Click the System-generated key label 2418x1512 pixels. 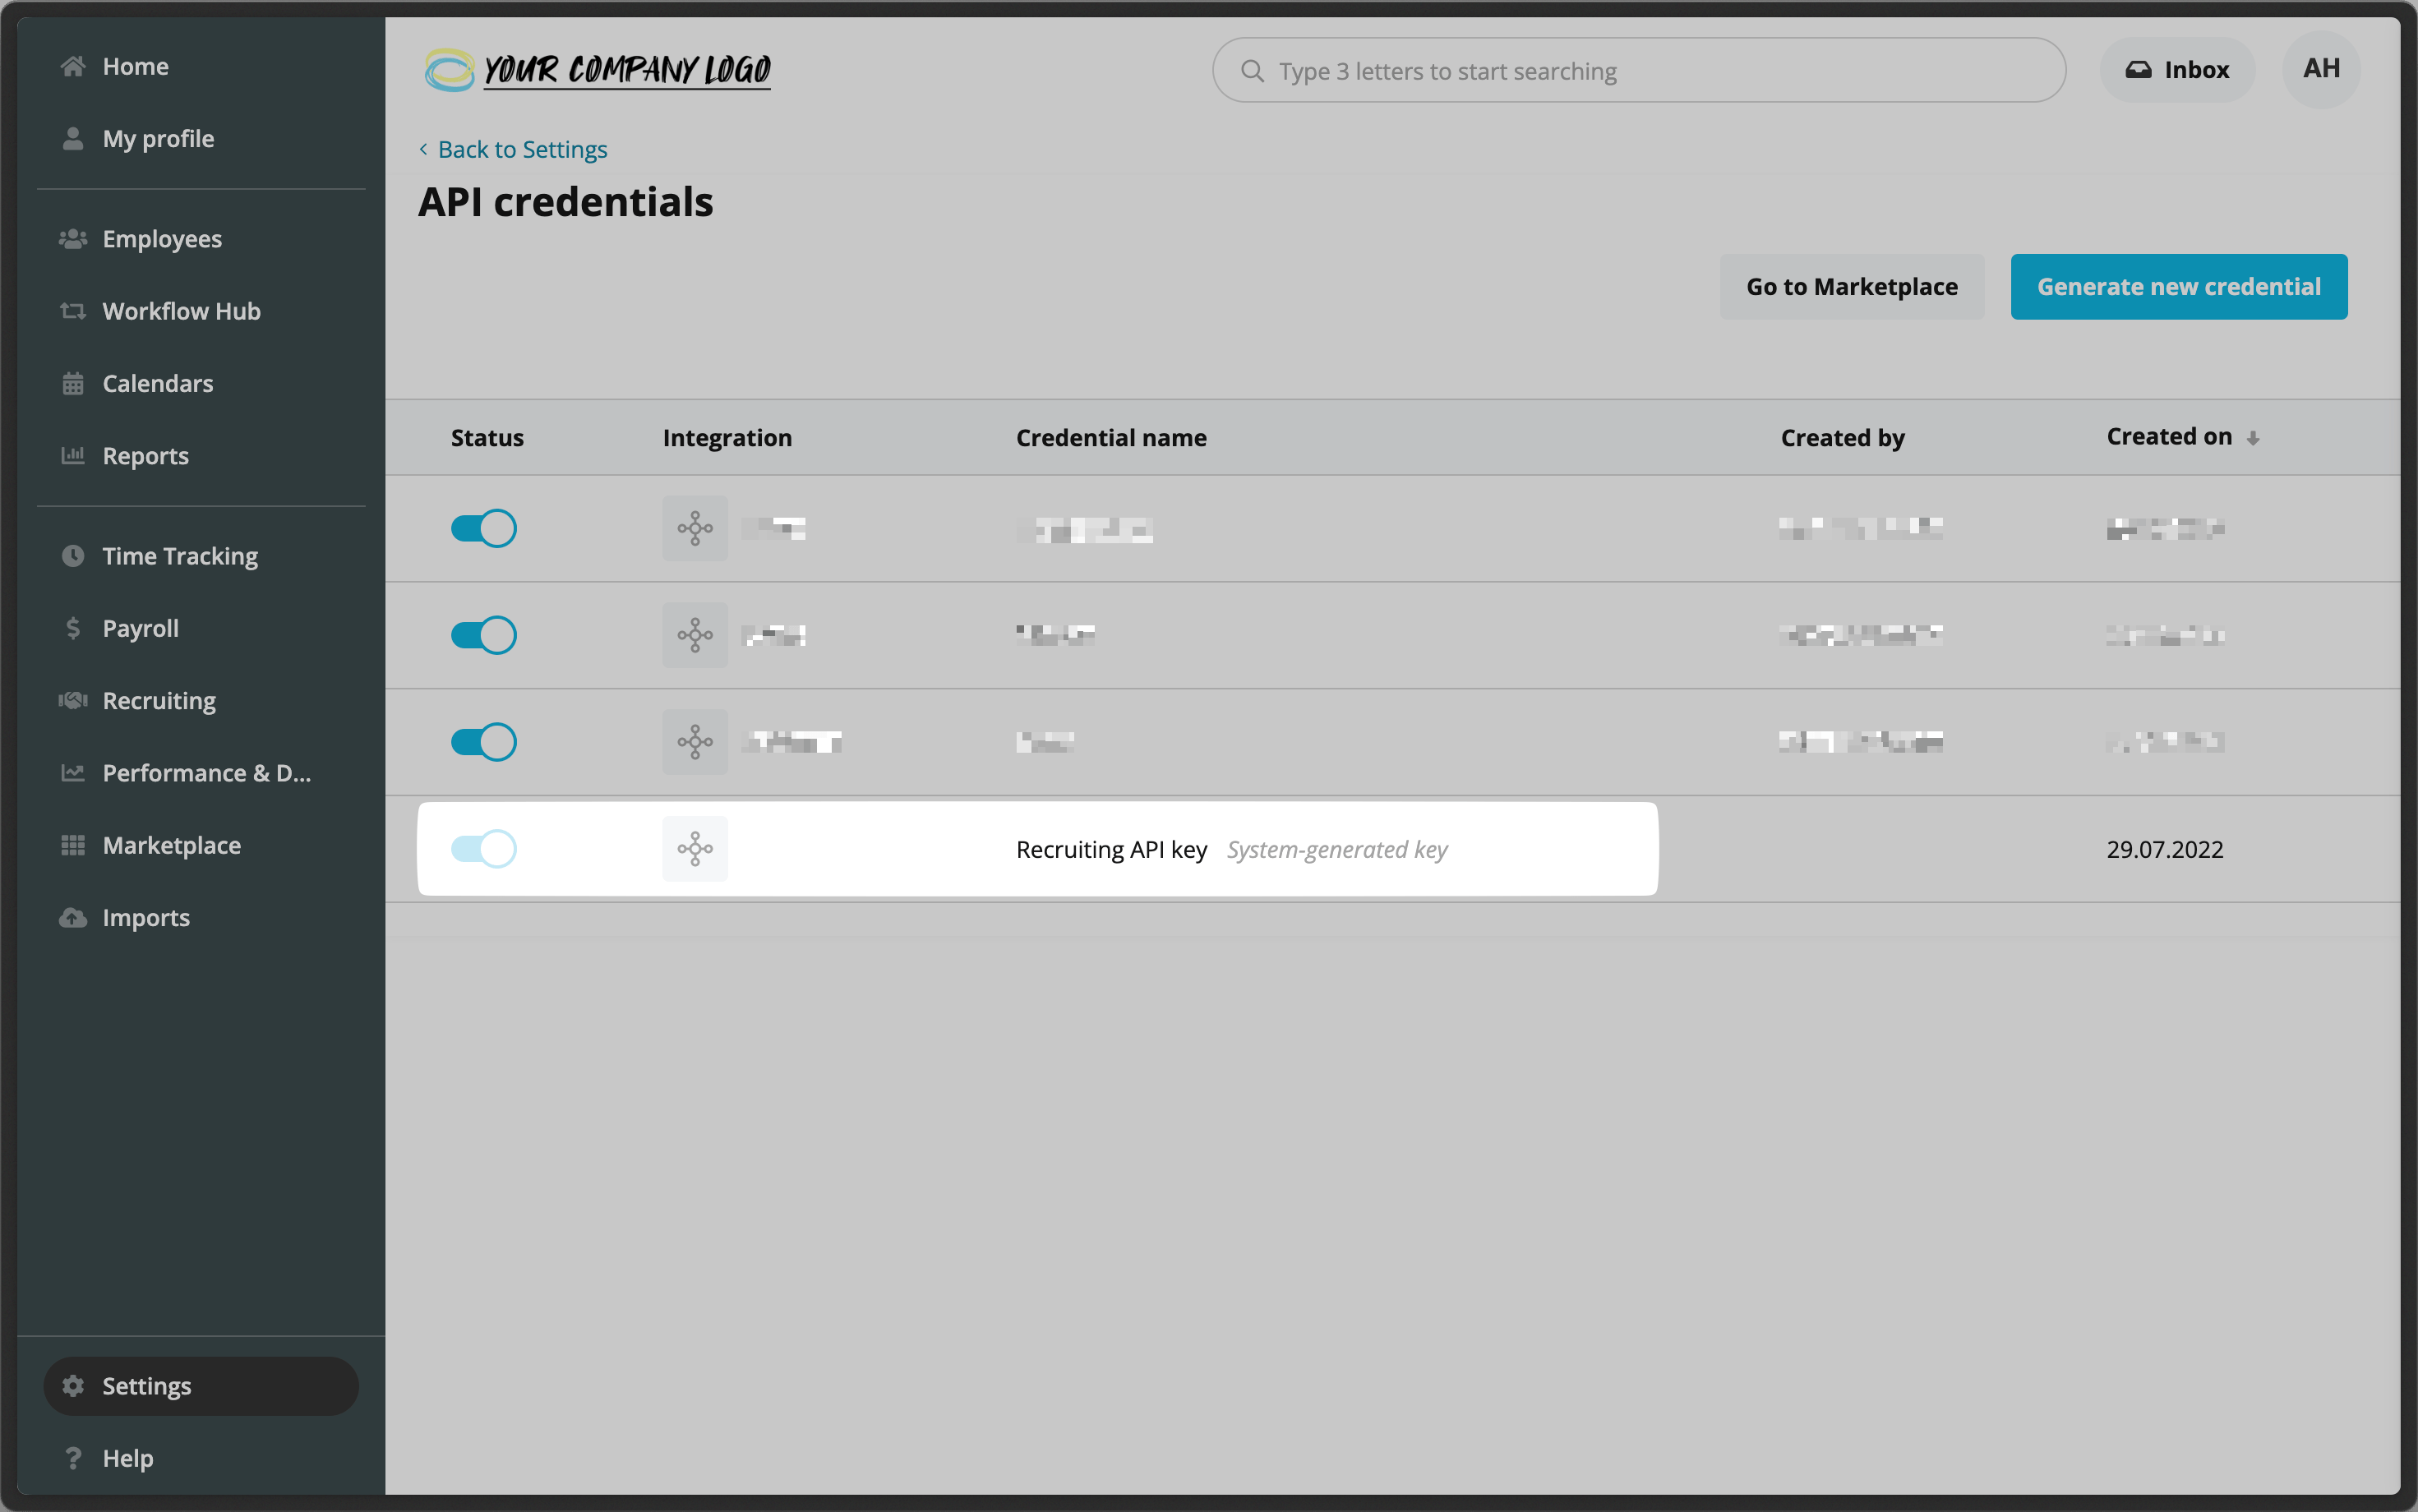tap(1337, 849)
